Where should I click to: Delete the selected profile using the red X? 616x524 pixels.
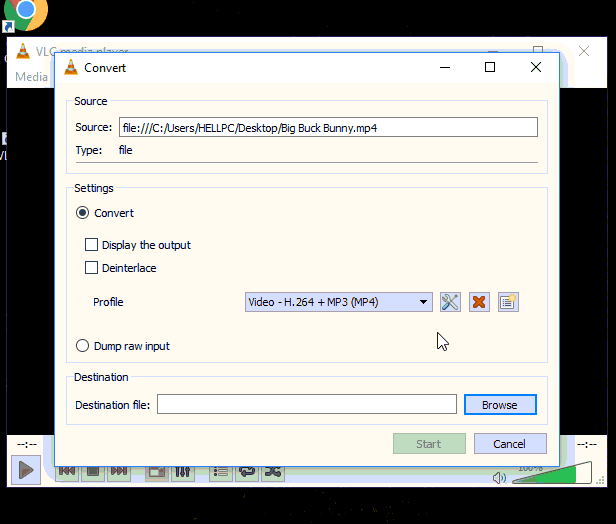click(x=479, y=302)
